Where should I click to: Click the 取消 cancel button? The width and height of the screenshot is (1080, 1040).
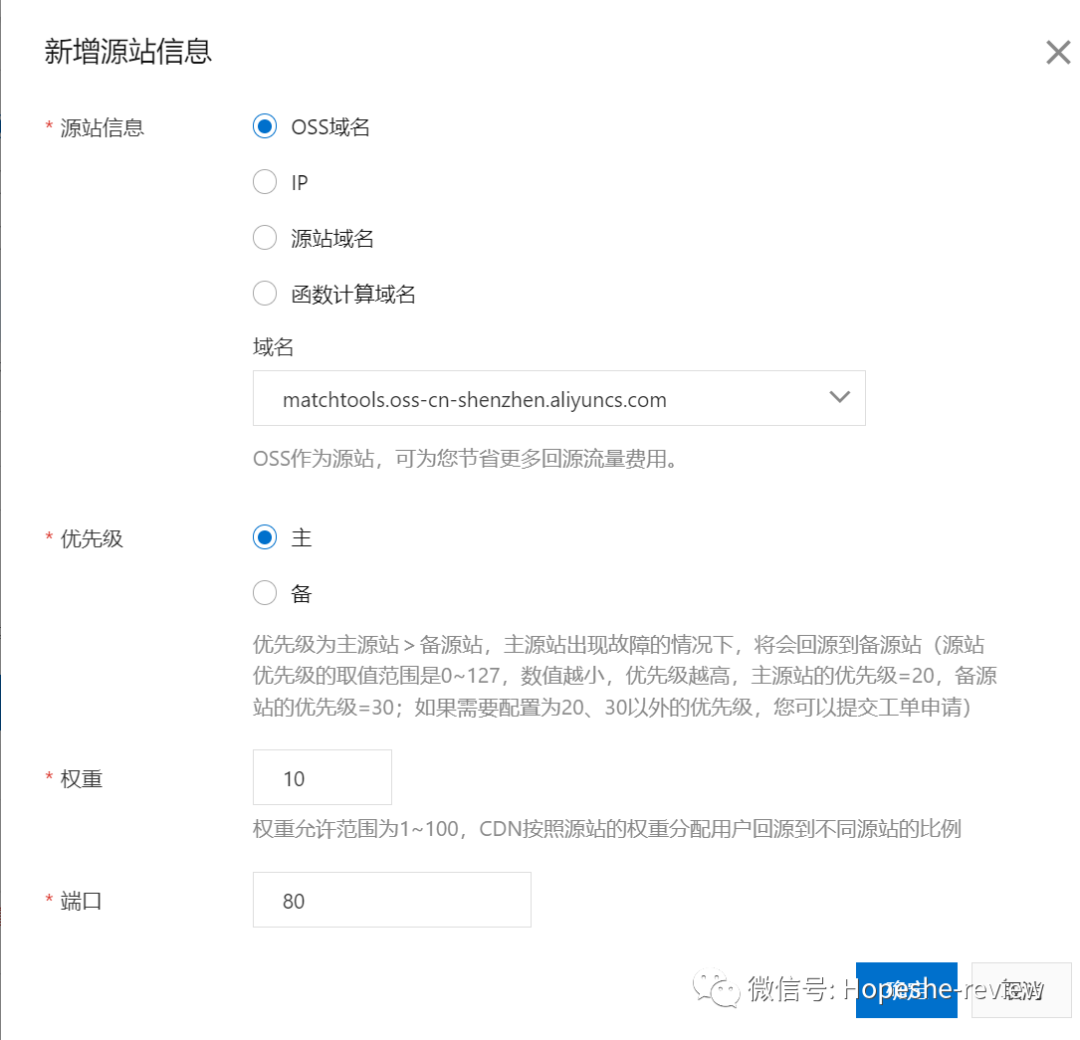coord(1020,990)
